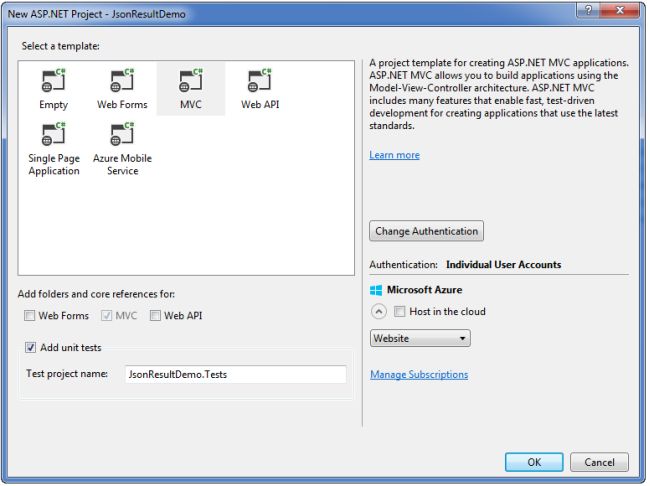The width and height of the screenshot is (650, 486).
Task: Select the Empty template icon
Action: (x=53, y=80)
